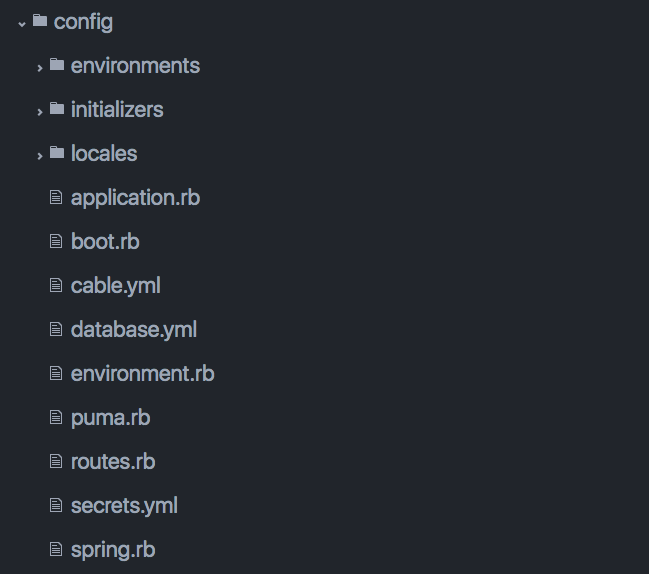649x574 pixels.
Task: Click the initializers folder icon
Action: point(57,108)
